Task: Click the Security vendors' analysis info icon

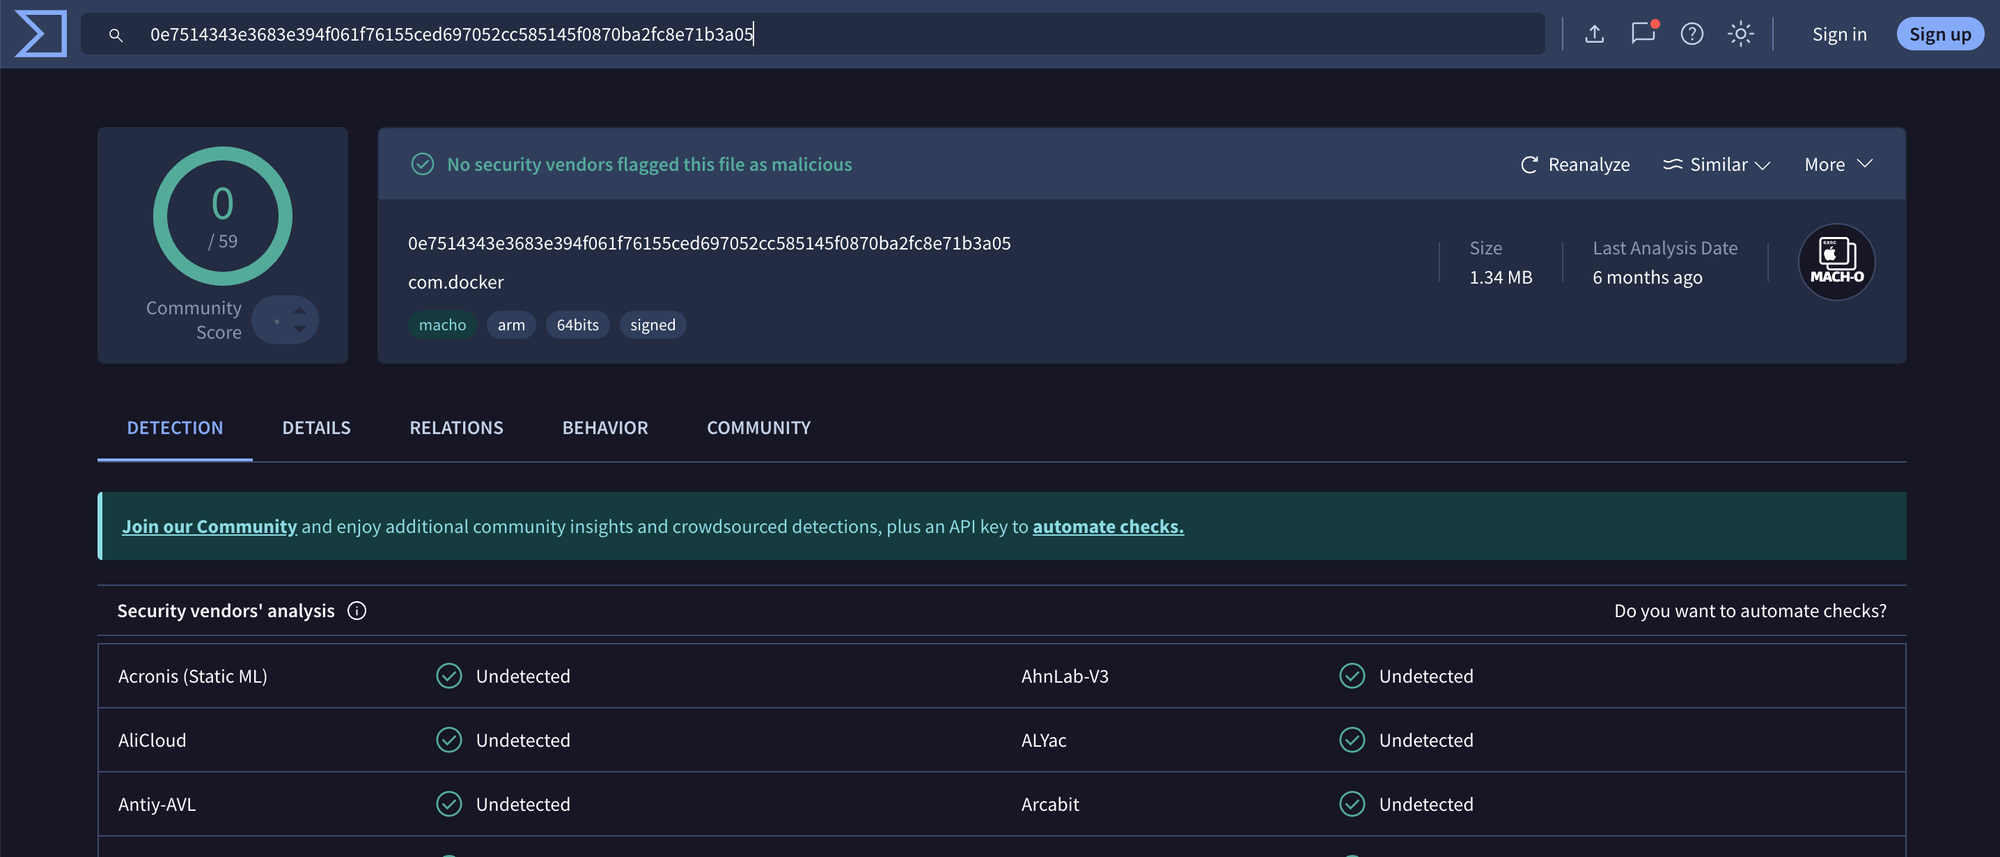Action: click(357, 611)
